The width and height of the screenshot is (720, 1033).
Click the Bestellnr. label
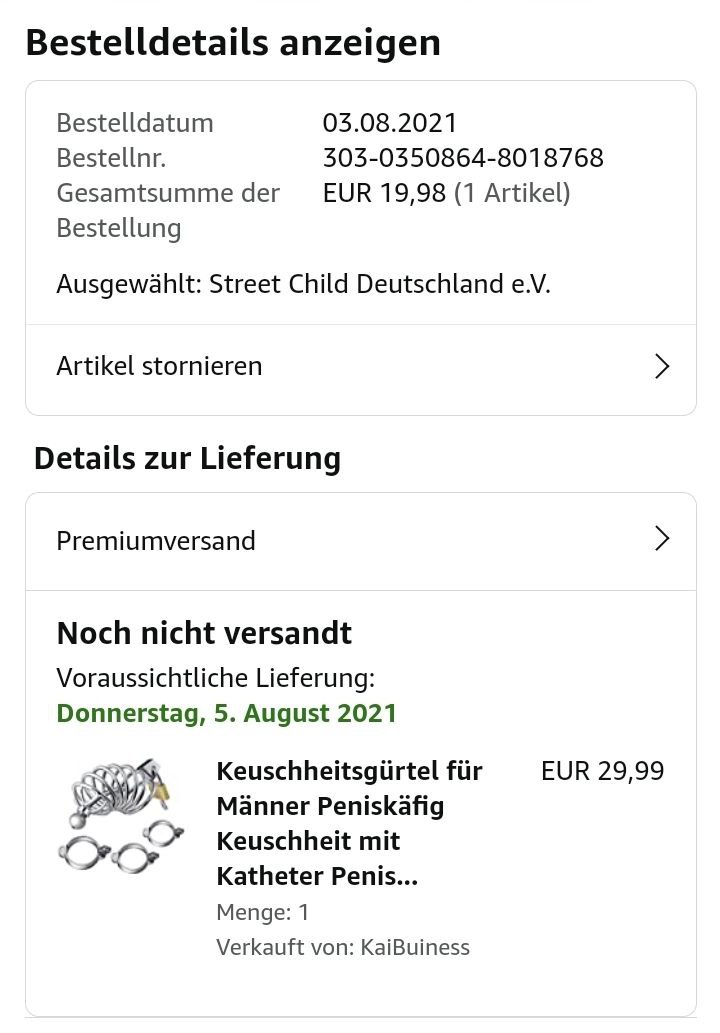(111, 158)
